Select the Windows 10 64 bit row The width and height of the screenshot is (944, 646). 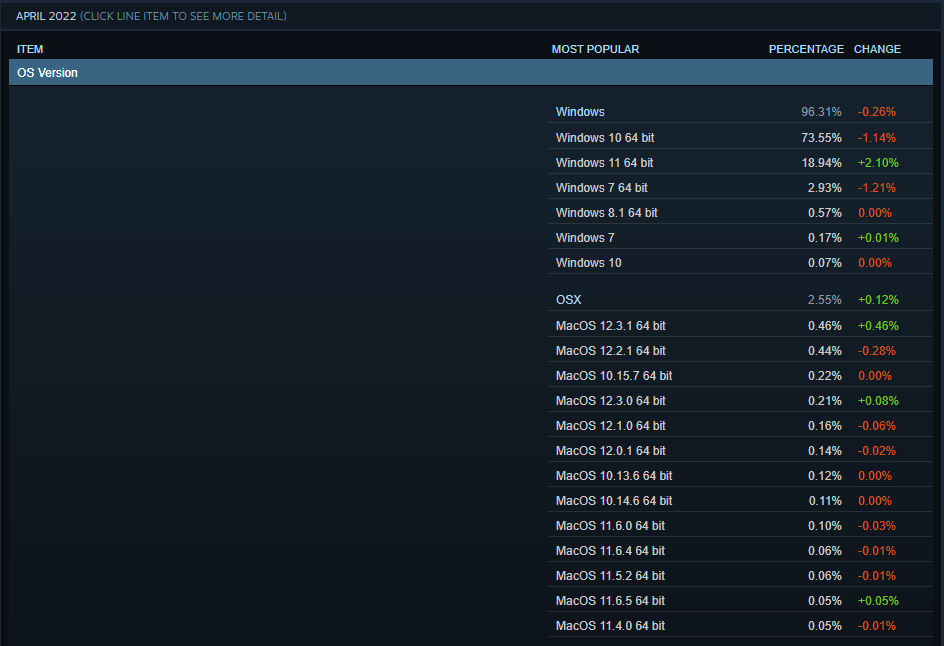coord(740,138)
